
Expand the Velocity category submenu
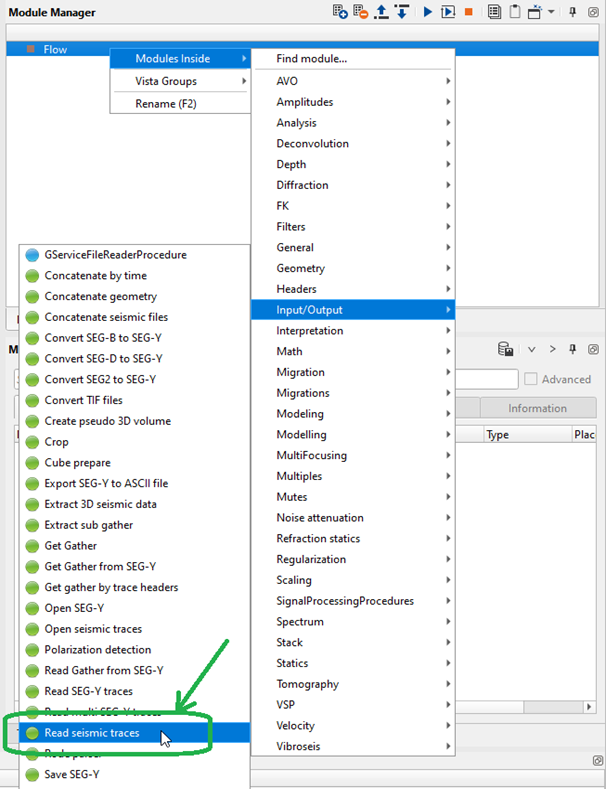353,725
